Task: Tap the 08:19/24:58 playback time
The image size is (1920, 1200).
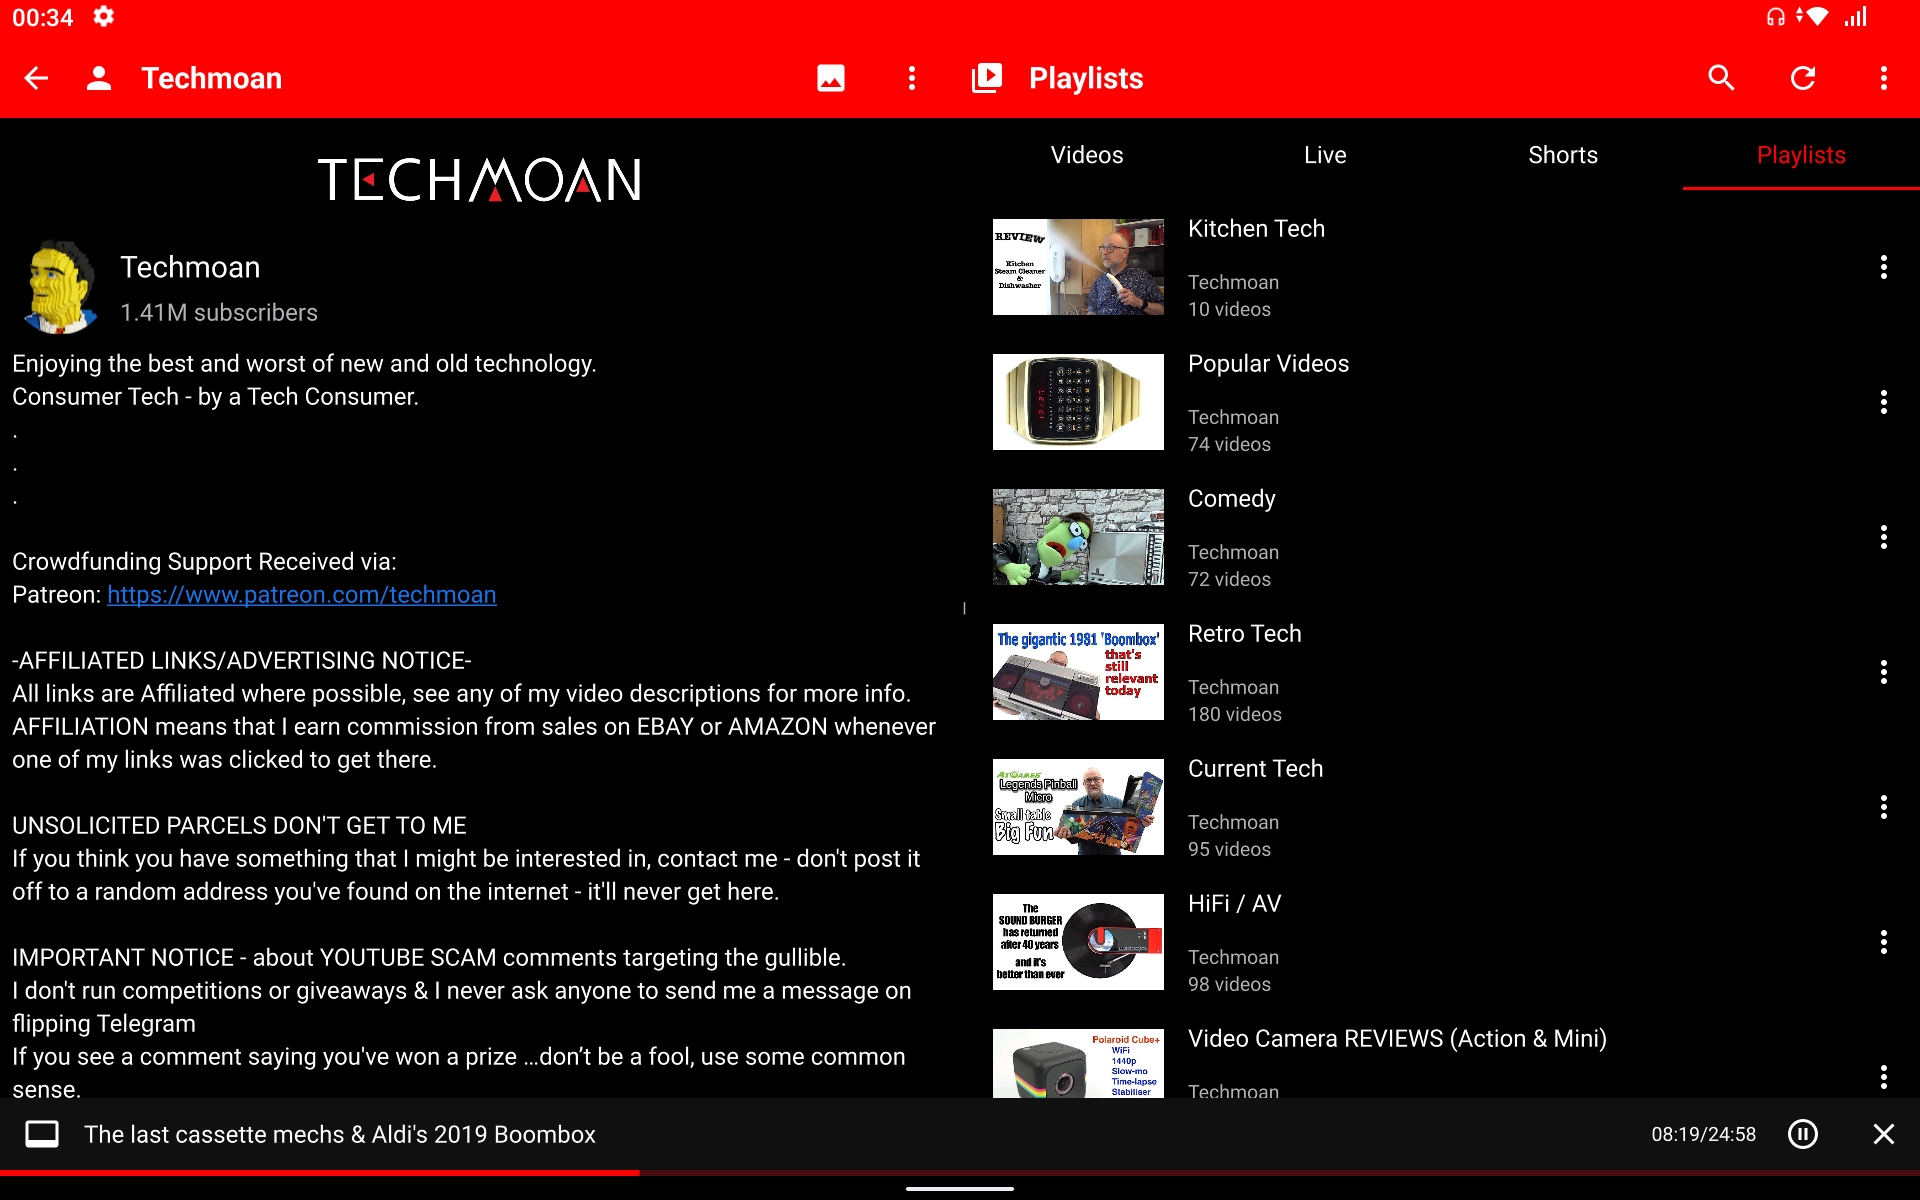Action: coord(1703,1134)
